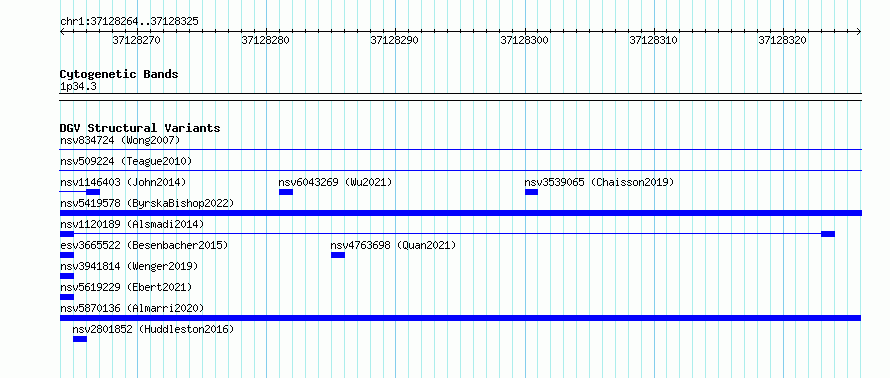Click the blue block under esv3665522 (Besenbacher2015)
The width and height of the screenshot is (890, 378).
[x=67, y=255]
